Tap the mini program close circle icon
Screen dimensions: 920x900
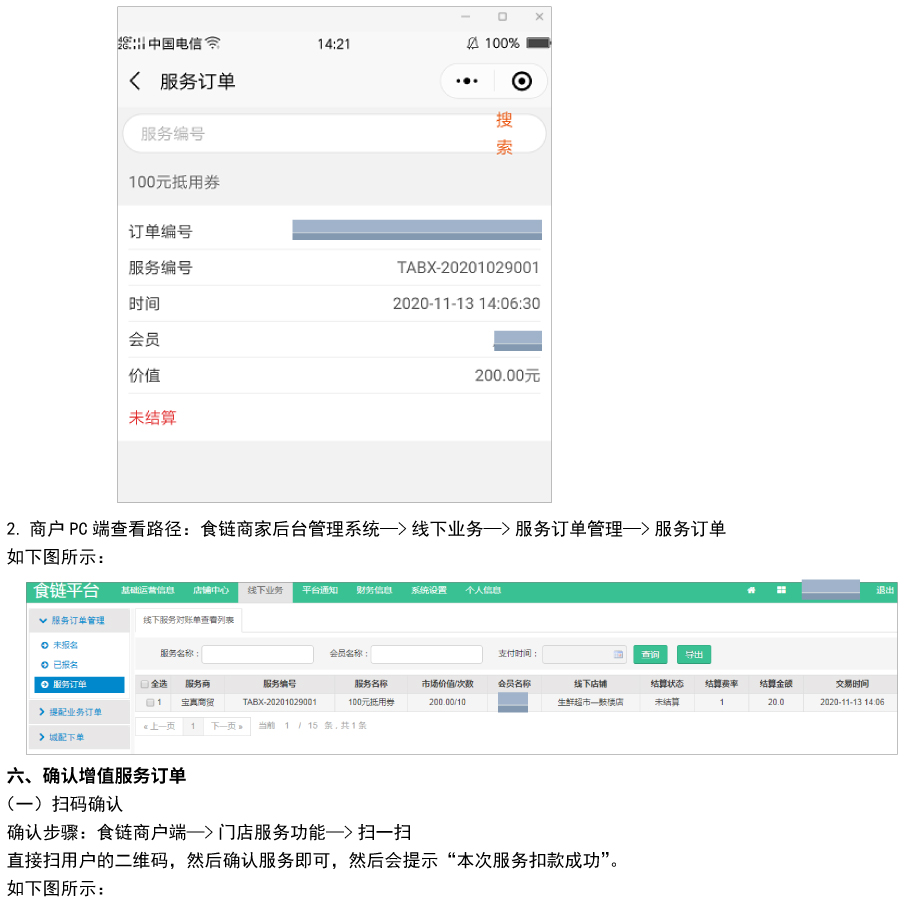(521, 82)
